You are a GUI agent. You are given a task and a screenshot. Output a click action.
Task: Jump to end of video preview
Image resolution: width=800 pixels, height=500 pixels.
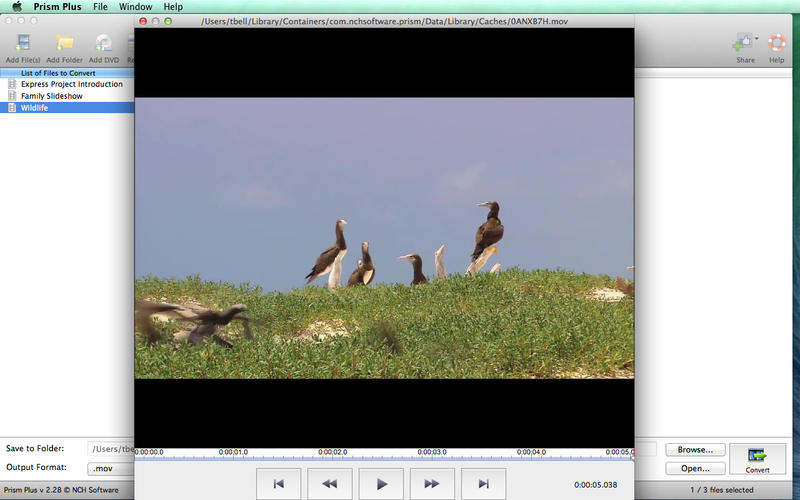tap(484, 483)
